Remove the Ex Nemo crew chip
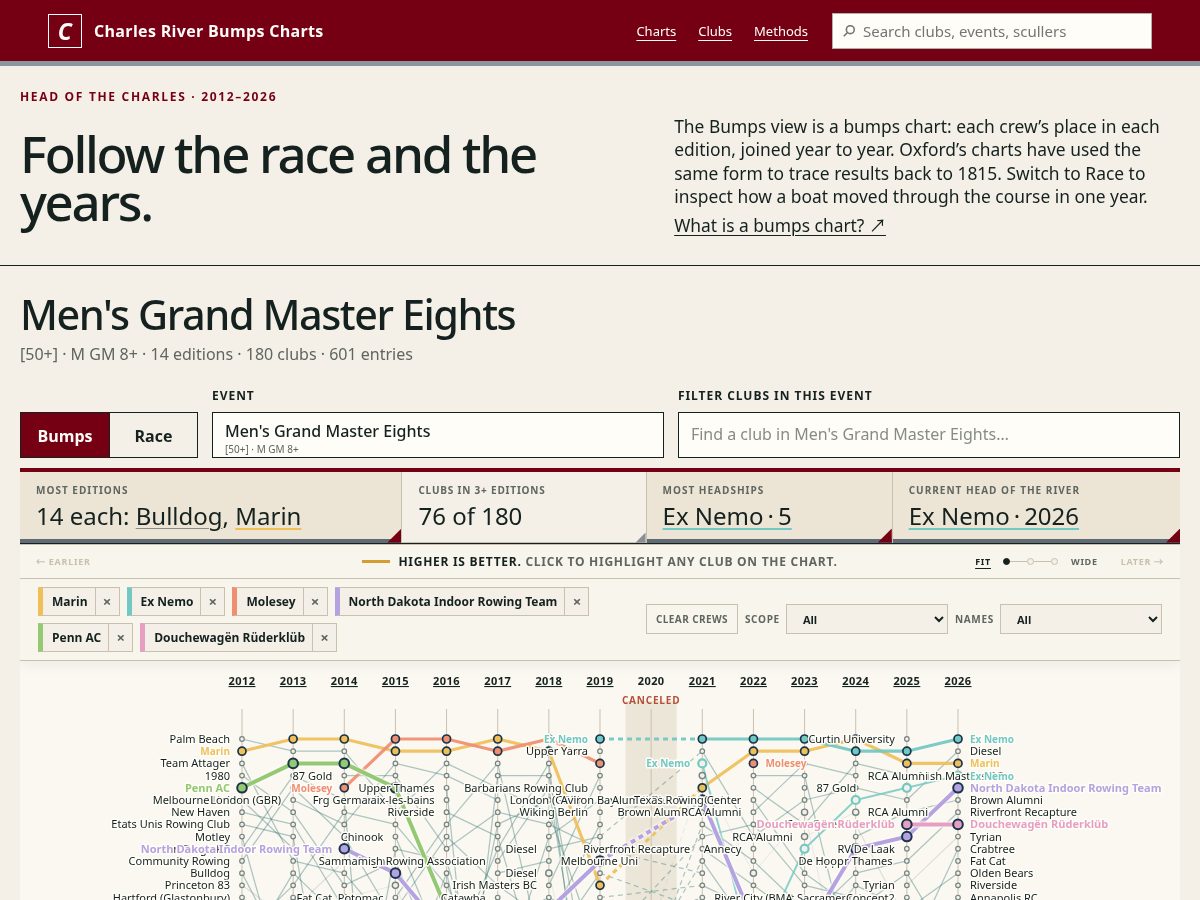 [x=212, y=602]
